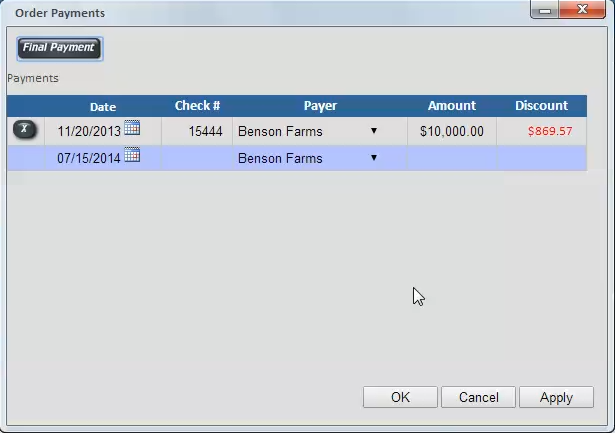Click the check number 15444 field

coord(197,131)
